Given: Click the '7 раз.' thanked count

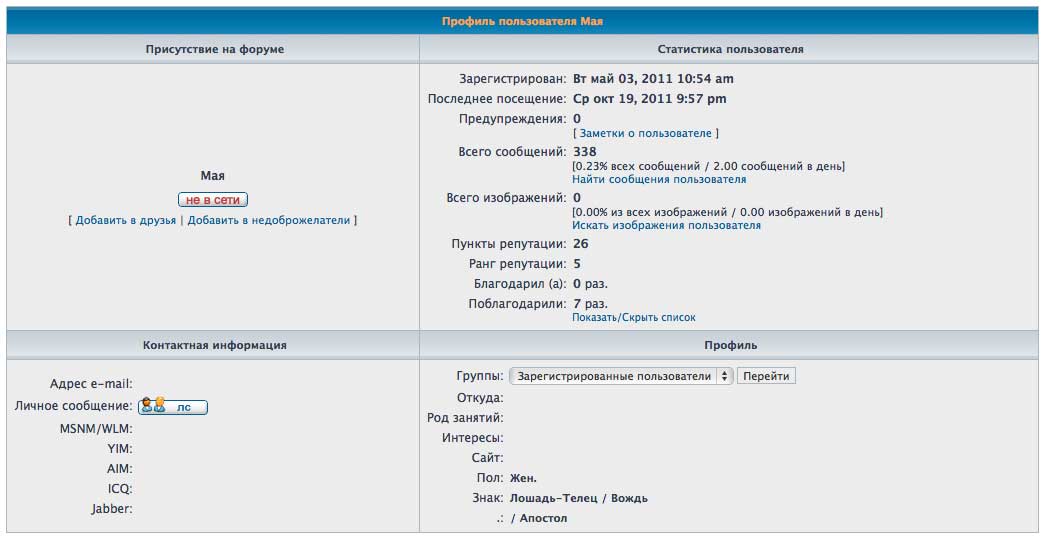Looking at the screenshot, I should point(590,304).
